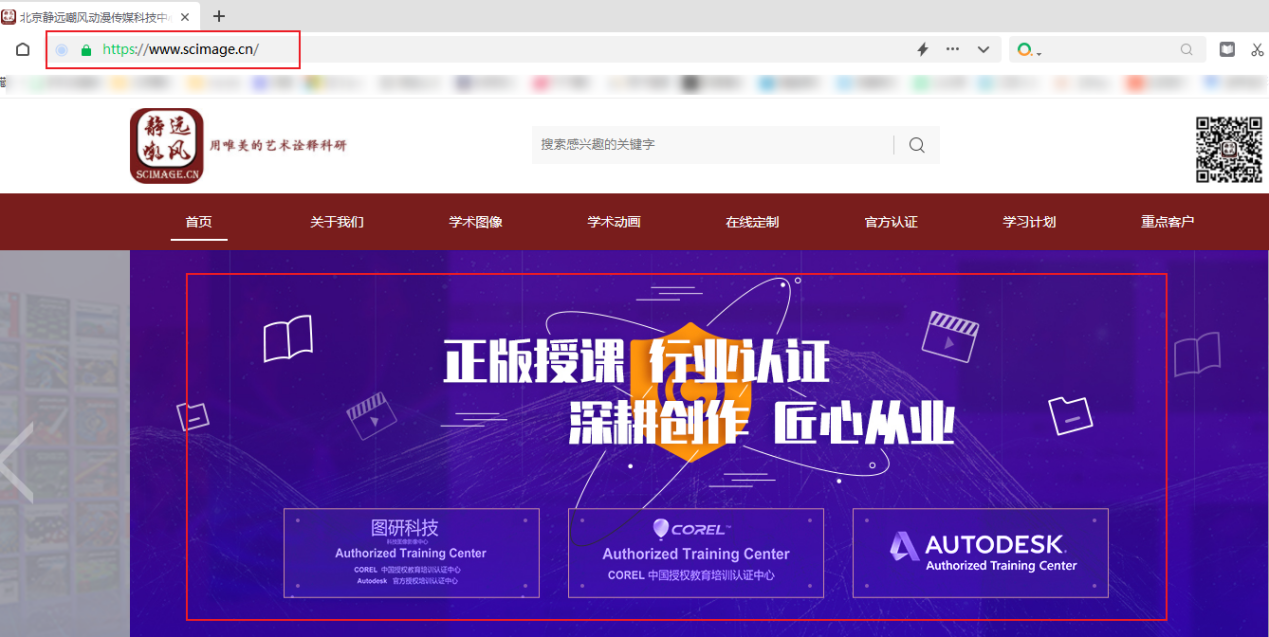Click the AUTODESK Authorized Training Center card
This screenshot has width=1269, height=637.
pyautogui.click(x=980, y=553)
